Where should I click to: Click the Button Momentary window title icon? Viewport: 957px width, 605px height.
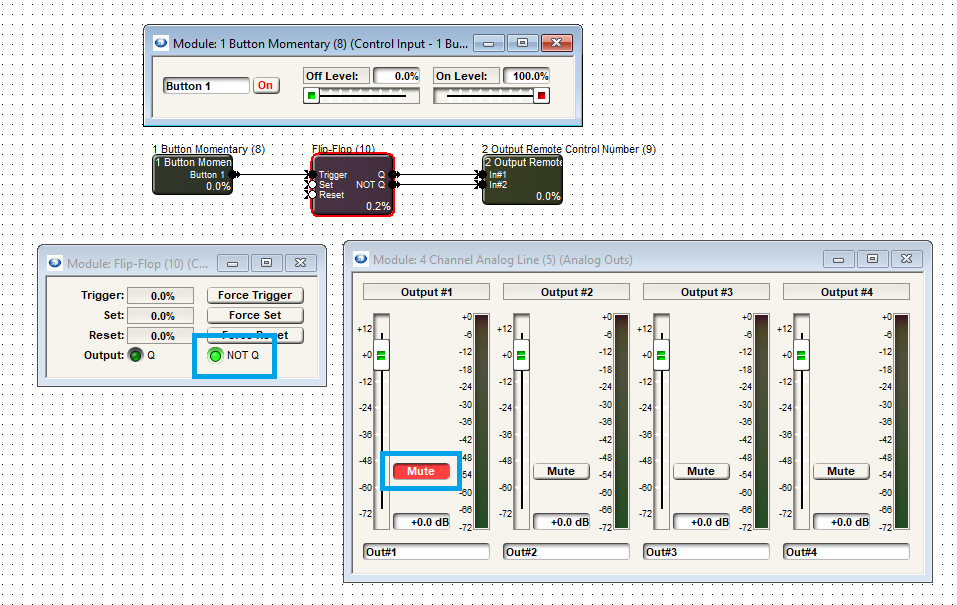tap(160, 43)
